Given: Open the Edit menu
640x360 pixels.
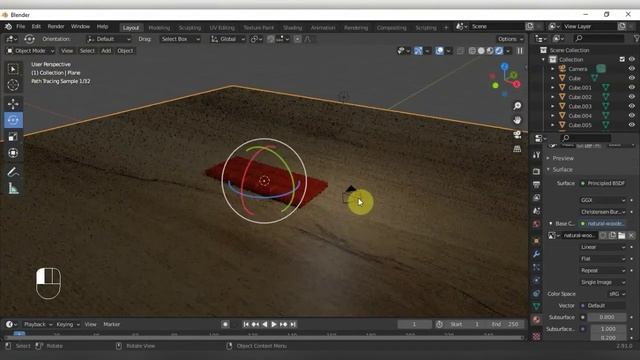Looking at the screenshot, I should [x=36, y=27].
